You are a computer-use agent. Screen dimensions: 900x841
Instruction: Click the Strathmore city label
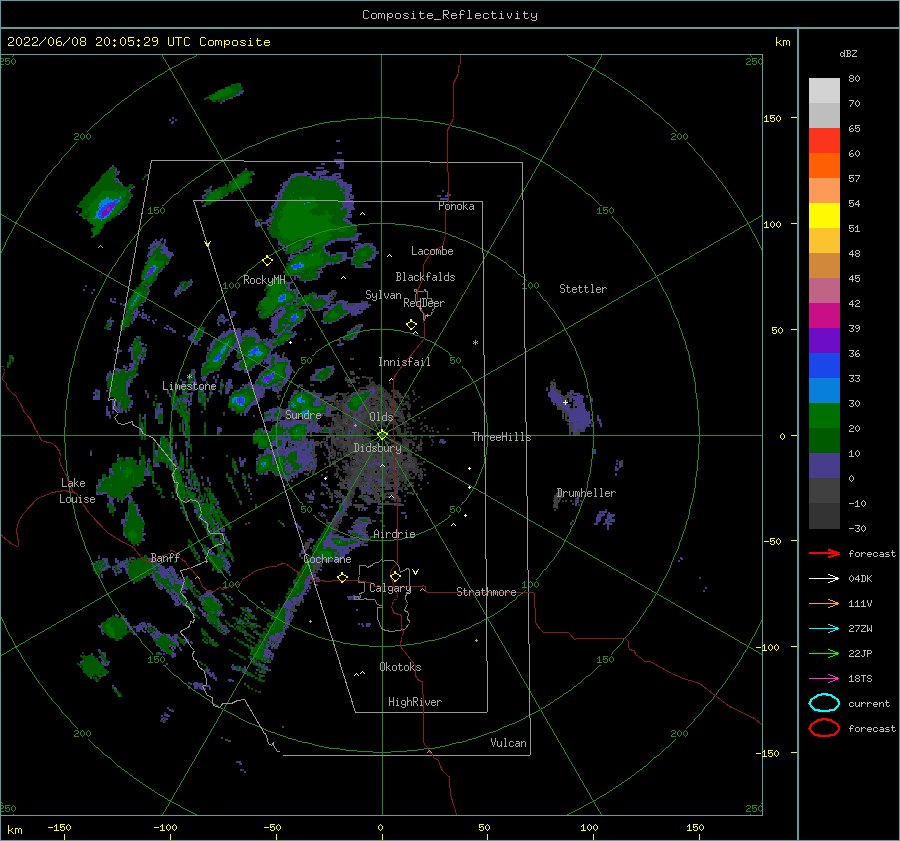point(486,592)
